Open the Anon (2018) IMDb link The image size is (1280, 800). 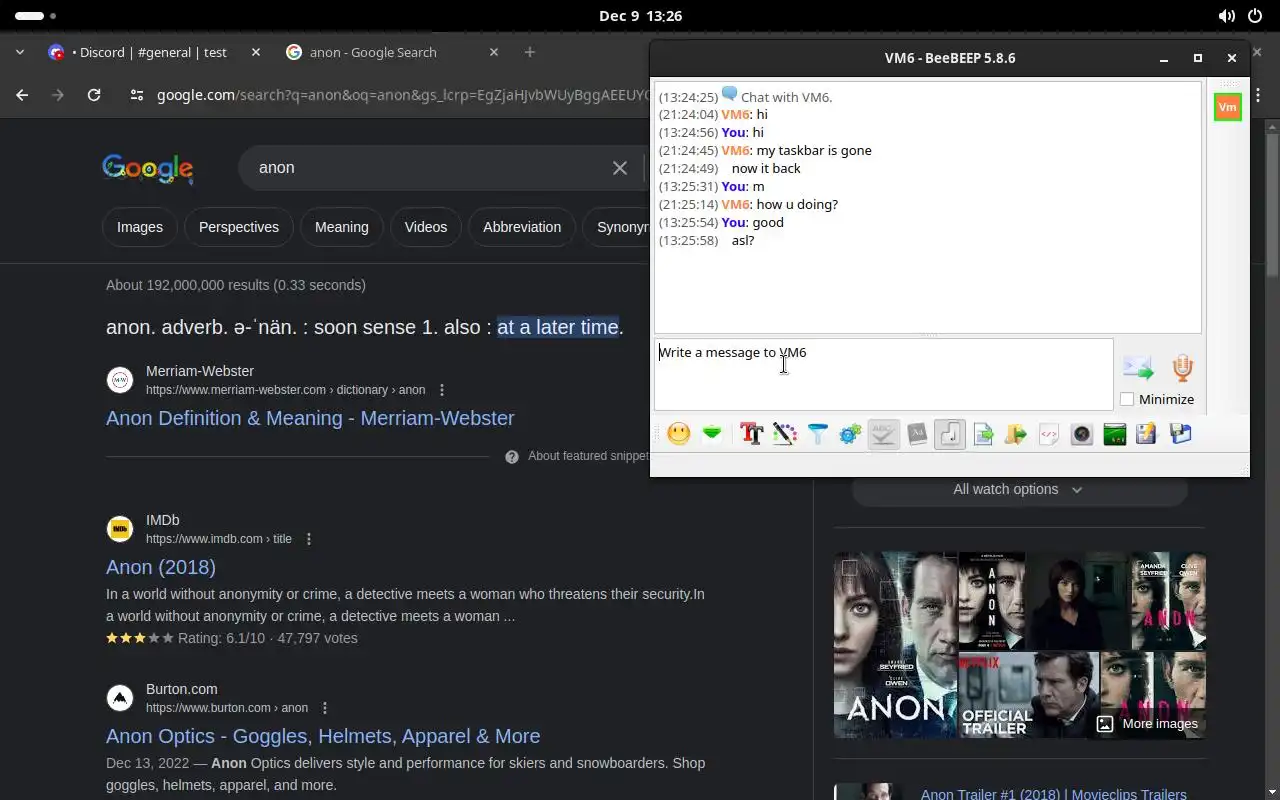pyautogui.click(x=161, y=567)
